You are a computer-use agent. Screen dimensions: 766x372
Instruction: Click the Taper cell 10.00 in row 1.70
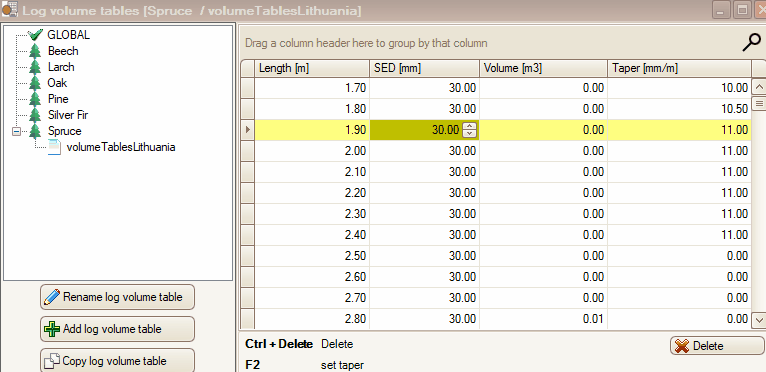pyautogui.click(x=679, y=88)
